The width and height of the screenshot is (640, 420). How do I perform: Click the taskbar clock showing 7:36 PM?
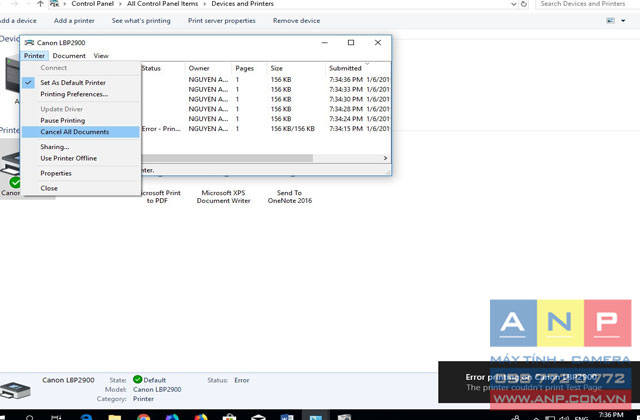611,415
